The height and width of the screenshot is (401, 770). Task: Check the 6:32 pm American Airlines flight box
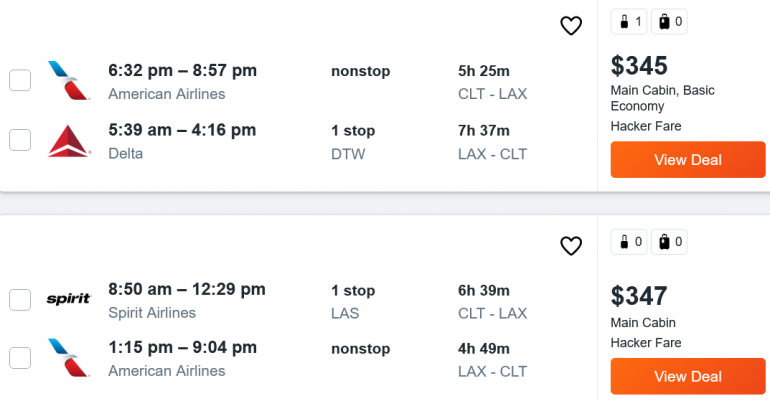20,80
